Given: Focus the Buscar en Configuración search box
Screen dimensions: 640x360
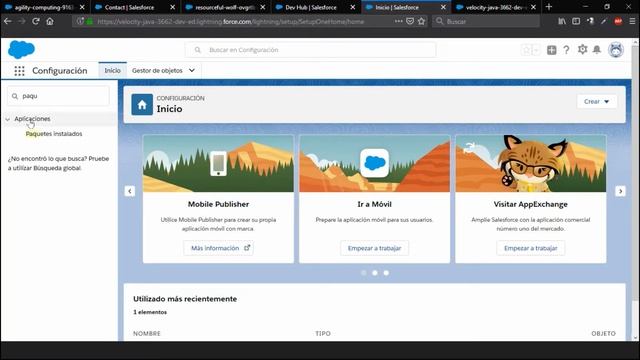Looking at the screenshot, I should (x=310, y=50).
